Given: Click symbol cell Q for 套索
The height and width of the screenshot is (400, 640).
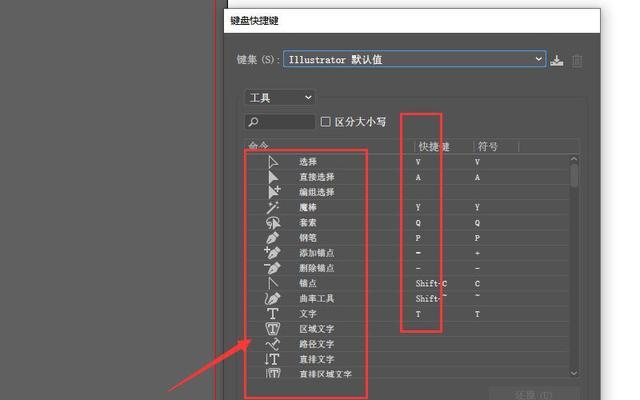Looking at the screenshot, I should click(477, 223).
